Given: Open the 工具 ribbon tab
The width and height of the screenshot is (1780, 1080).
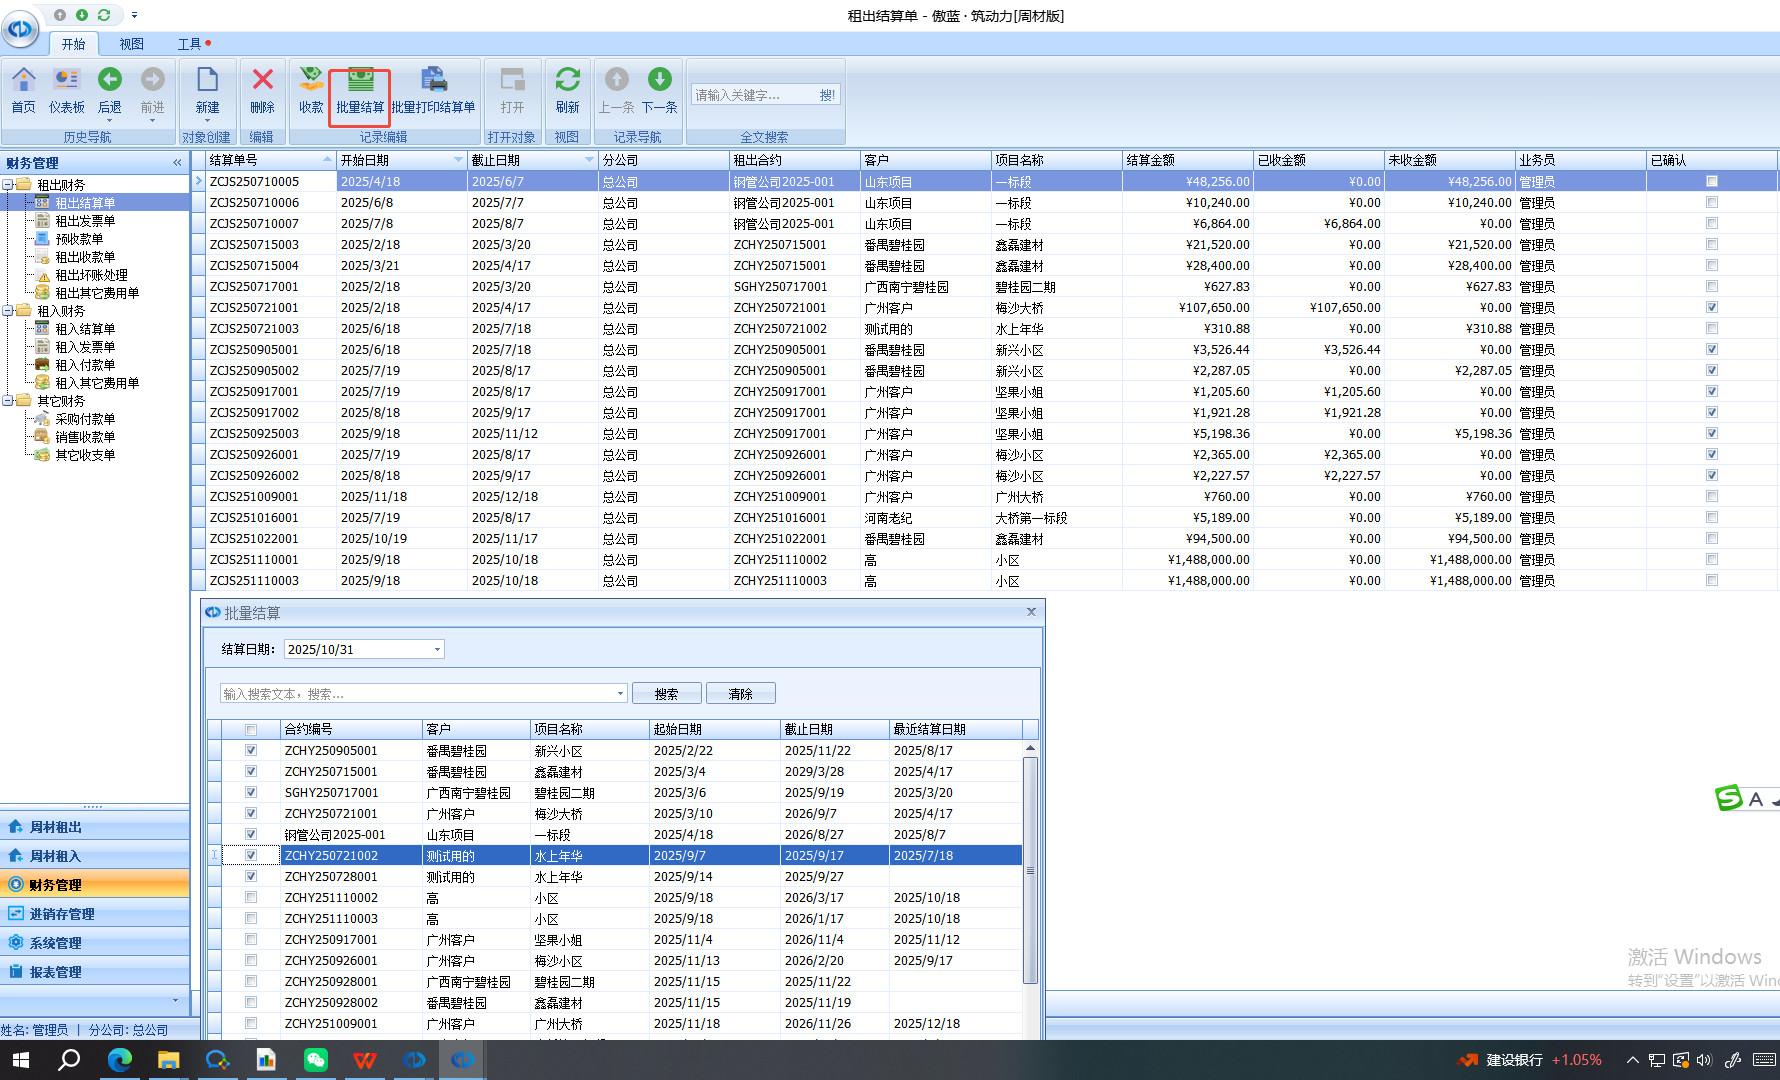Looking at the screenshot, I should click(x=190, y=44).
